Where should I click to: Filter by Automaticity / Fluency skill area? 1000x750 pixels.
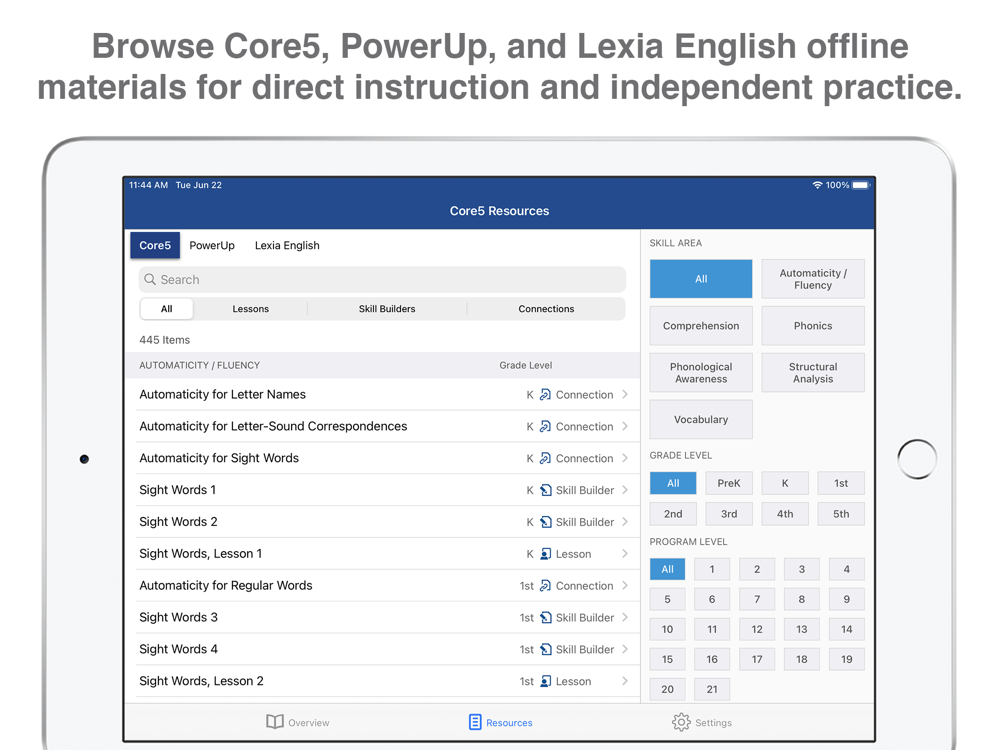(813, 279)
